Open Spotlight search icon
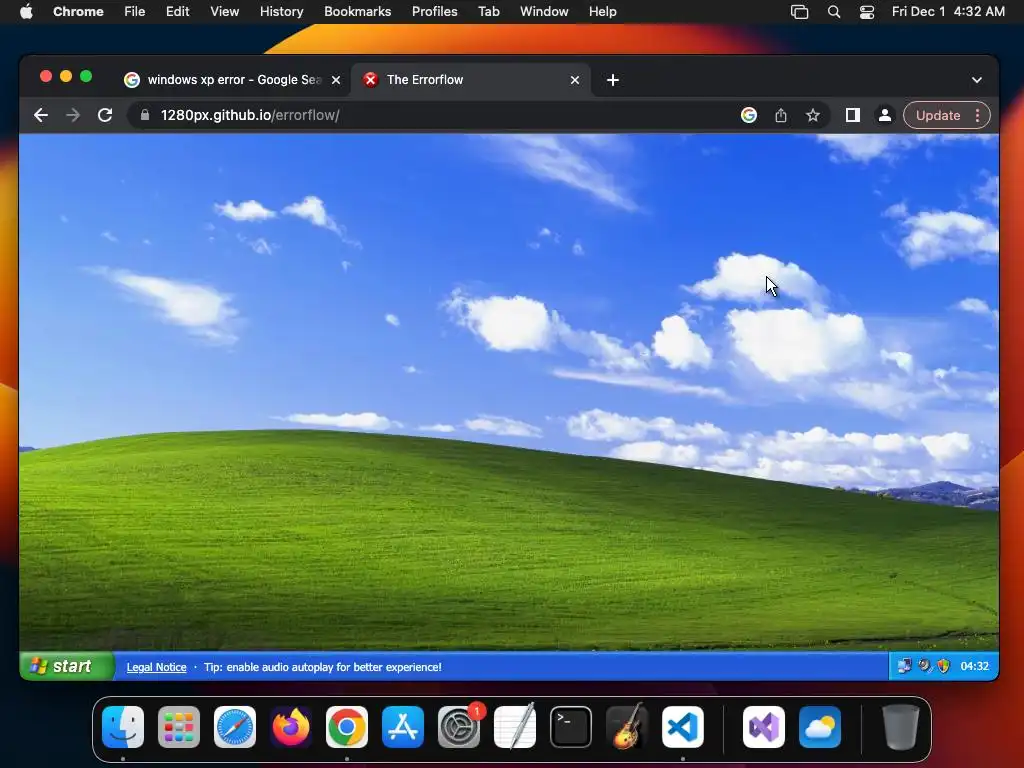 834,11
